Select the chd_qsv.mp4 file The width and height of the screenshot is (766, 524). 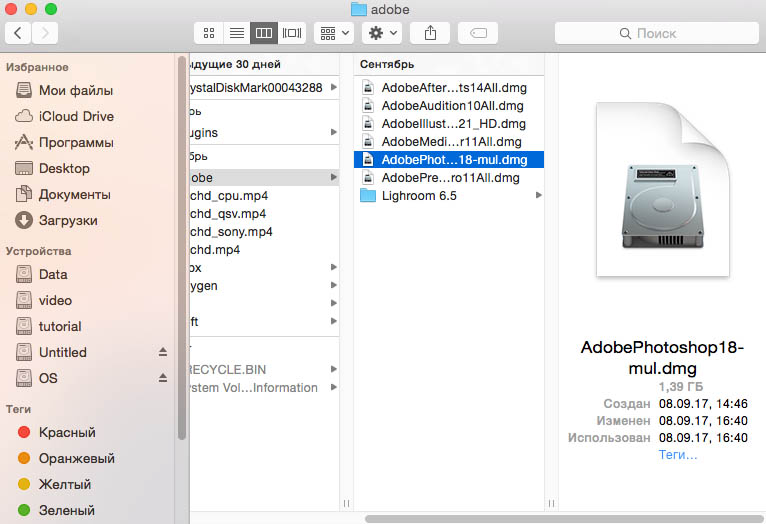264,214
